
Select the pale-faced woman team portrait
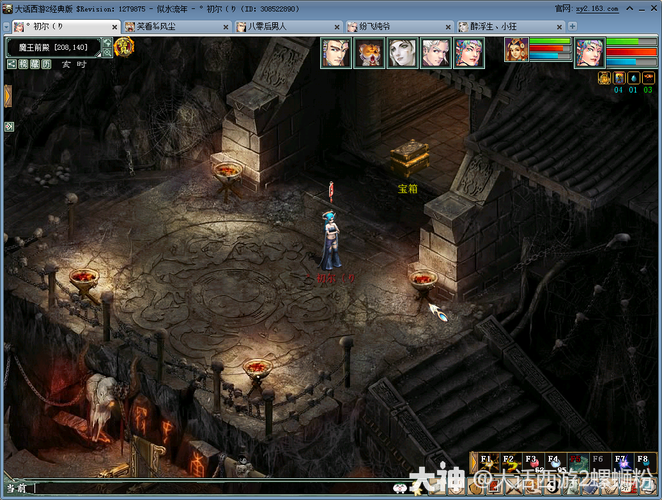(403, 53)
